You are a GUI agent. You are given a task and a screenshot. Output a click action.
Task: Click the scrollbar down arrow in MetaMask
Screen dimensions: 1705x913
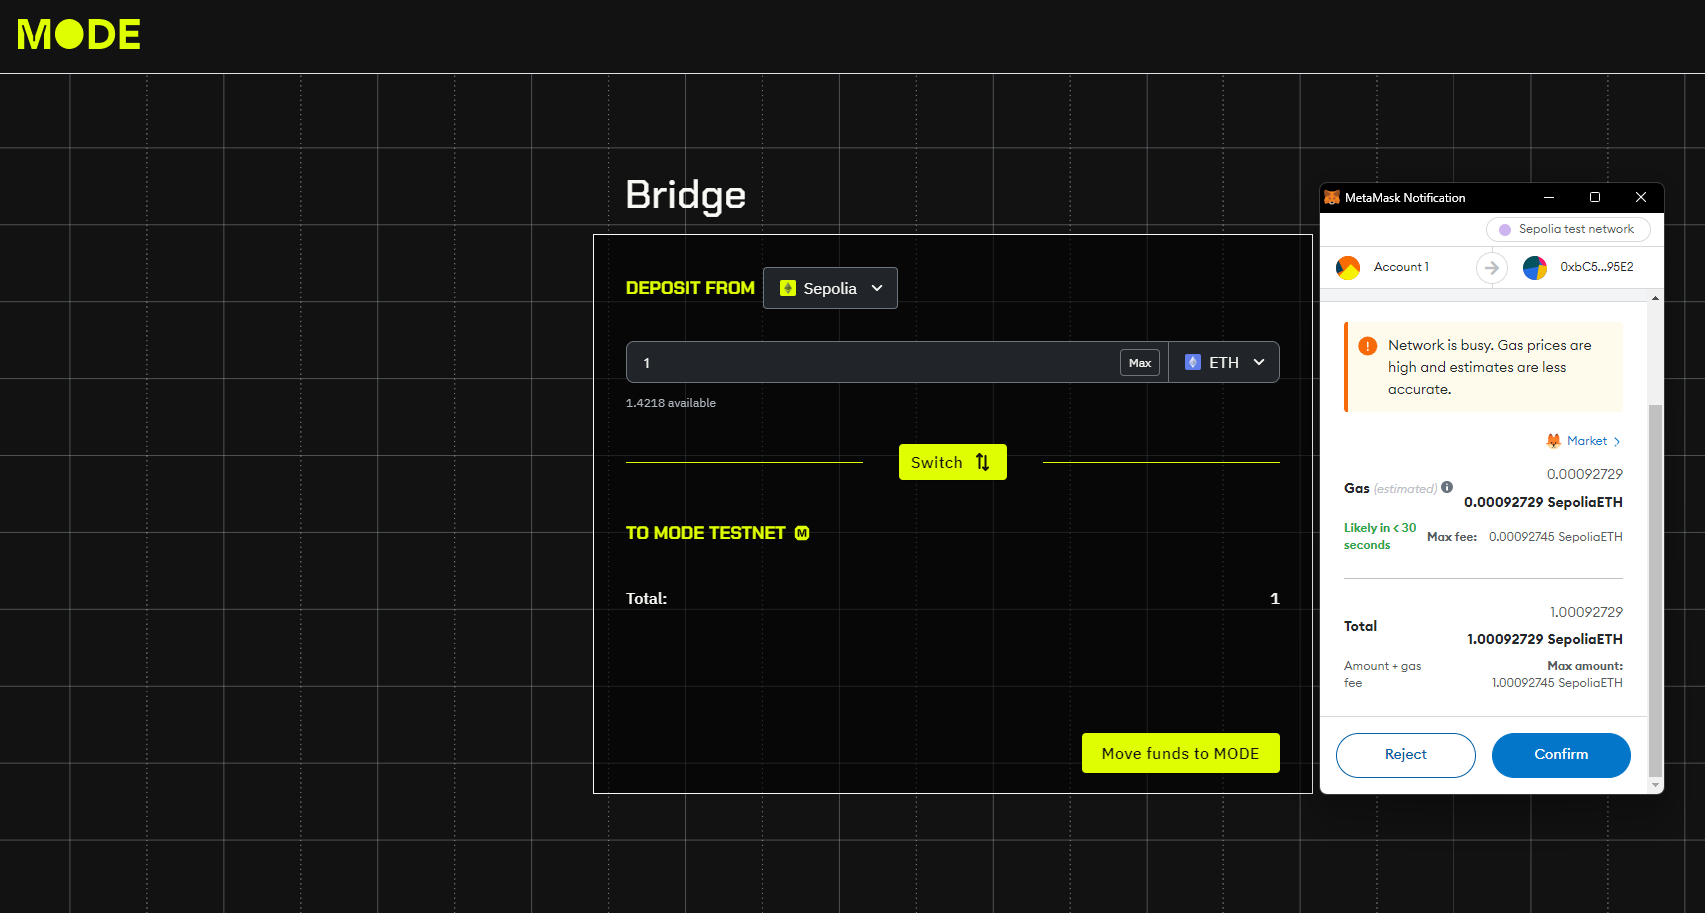coord(1656,786)
